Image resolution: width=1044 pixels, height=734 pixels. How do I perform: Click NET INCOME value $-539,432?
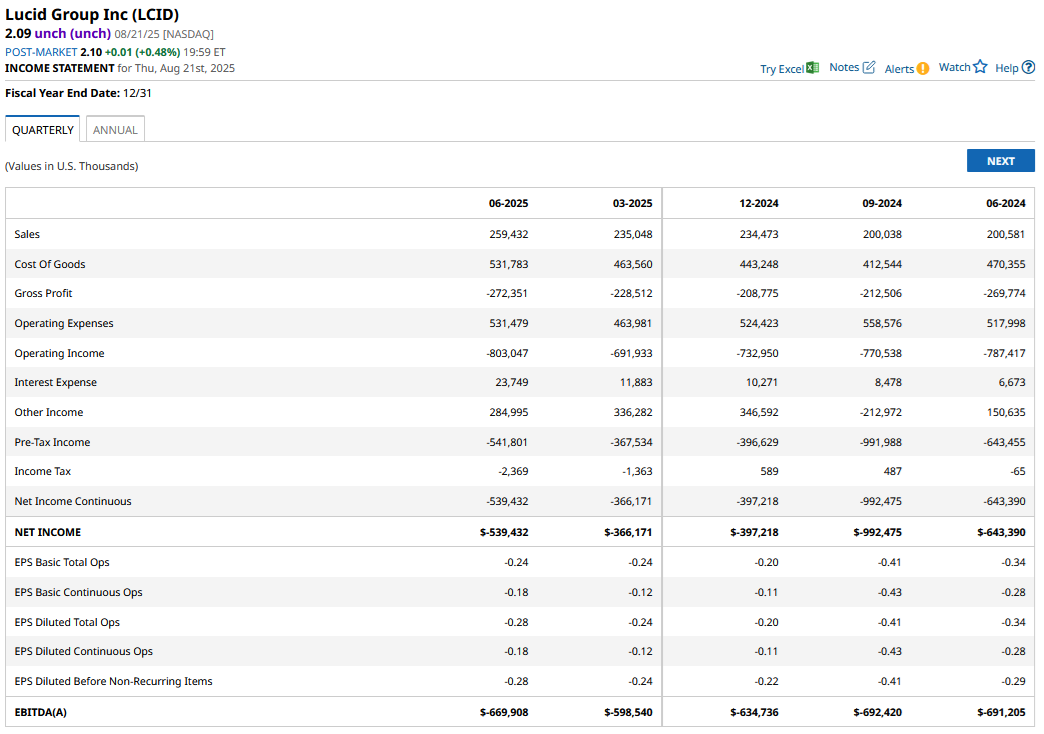click(x=504, y=532)
